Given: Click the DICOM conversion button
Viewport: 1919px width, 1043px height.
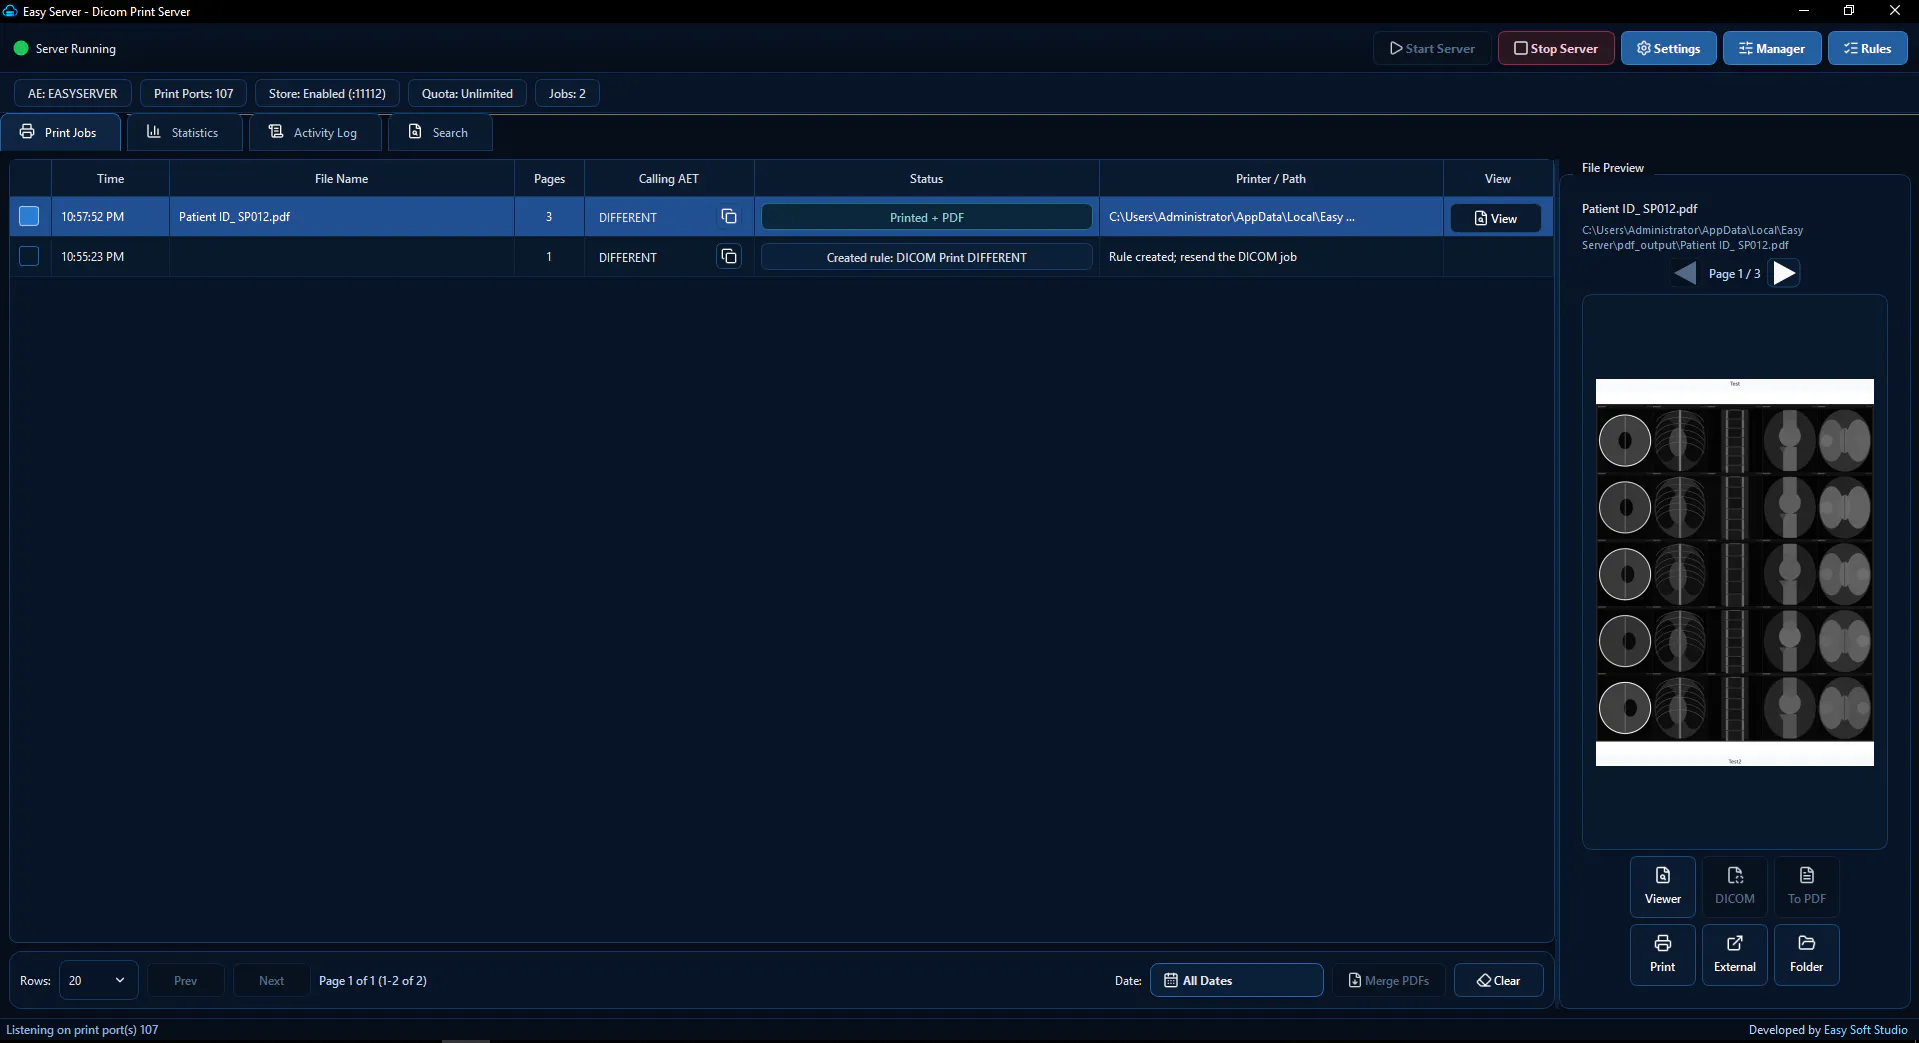Looking at the screenshot, I should pos(1735,886).
